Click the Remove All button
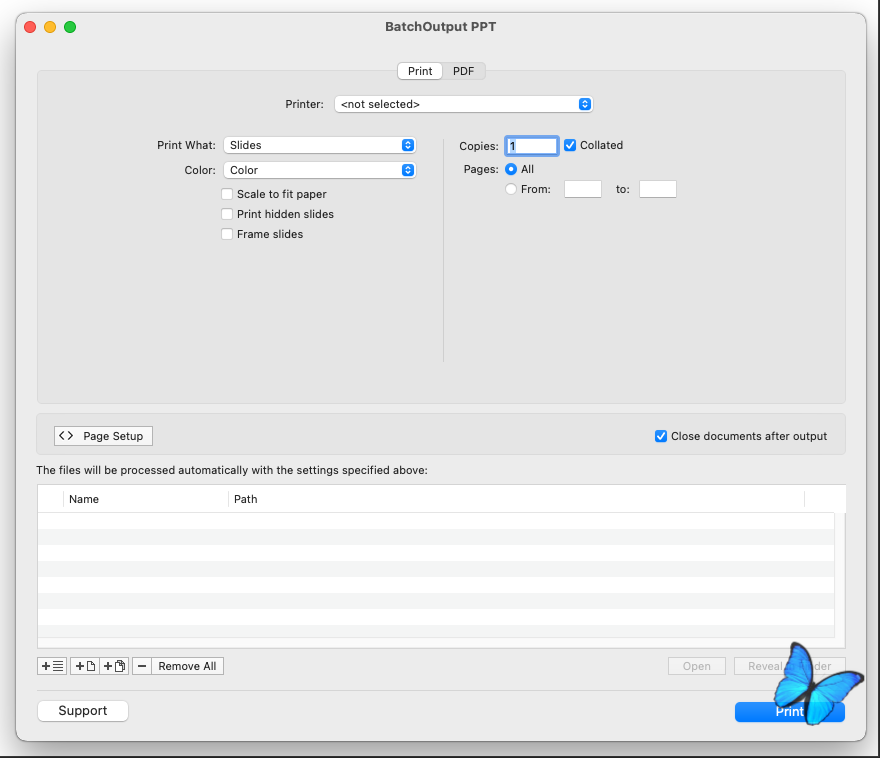This screenshot has height=758, width=880. click(187, 666)
